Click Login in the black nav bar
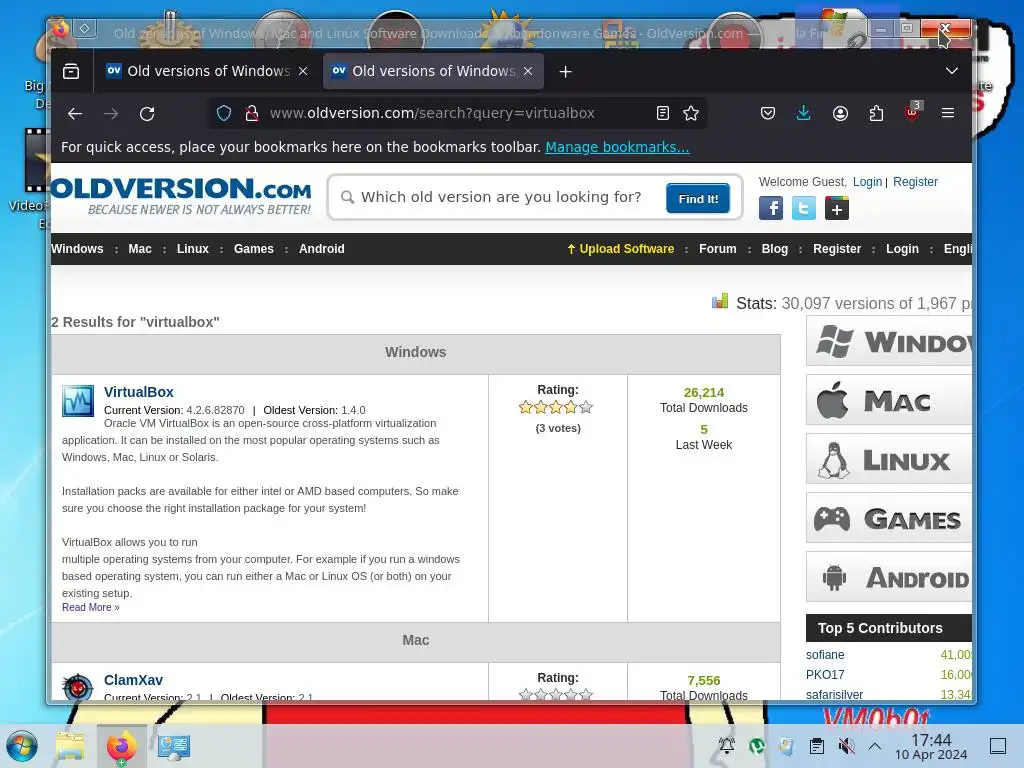Screen dimensions: 1024x768 pos(902,249)
